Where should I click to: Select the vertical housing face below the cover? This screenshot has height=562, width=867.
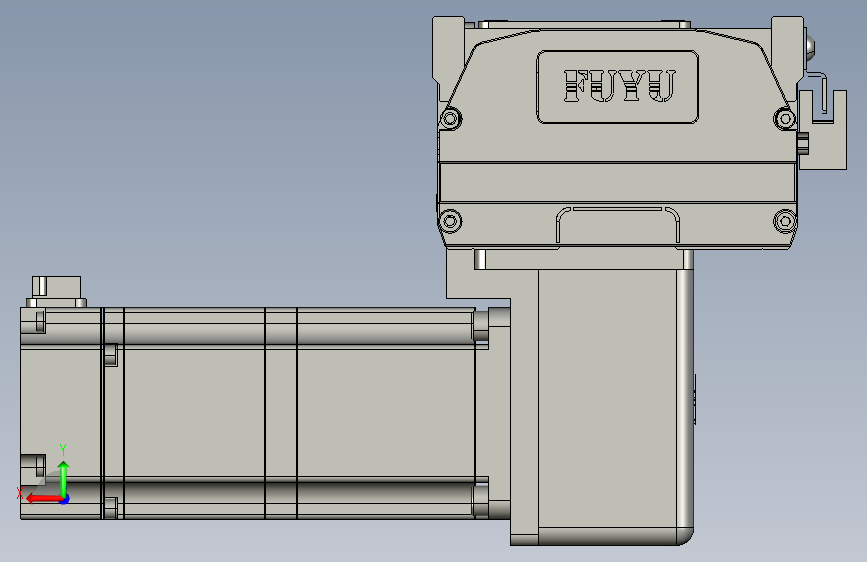pos(607,398)
